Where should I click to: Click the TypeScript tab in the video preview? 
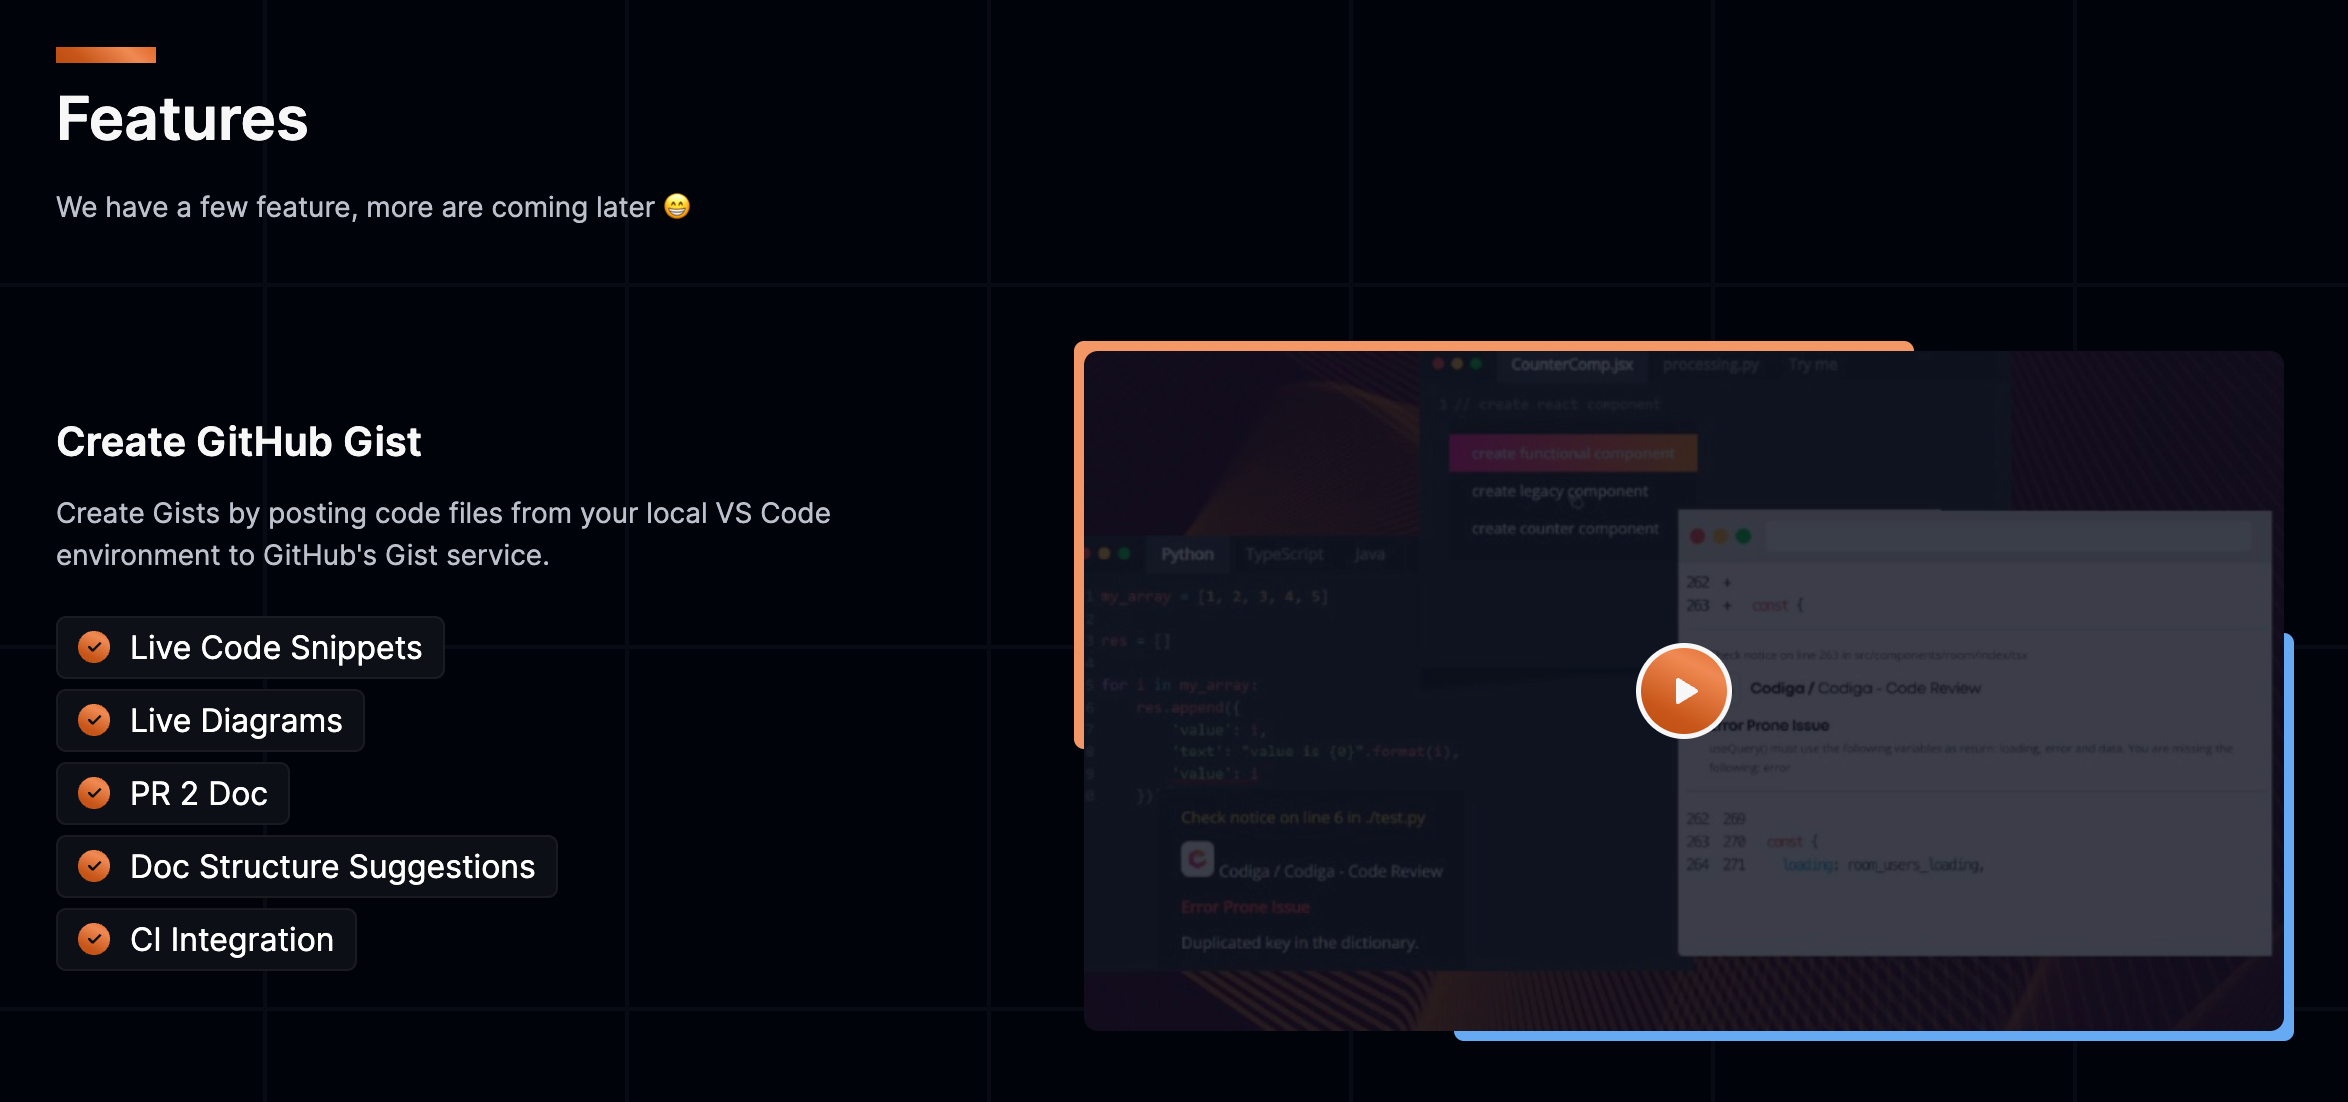click(x=1284, y=554)
